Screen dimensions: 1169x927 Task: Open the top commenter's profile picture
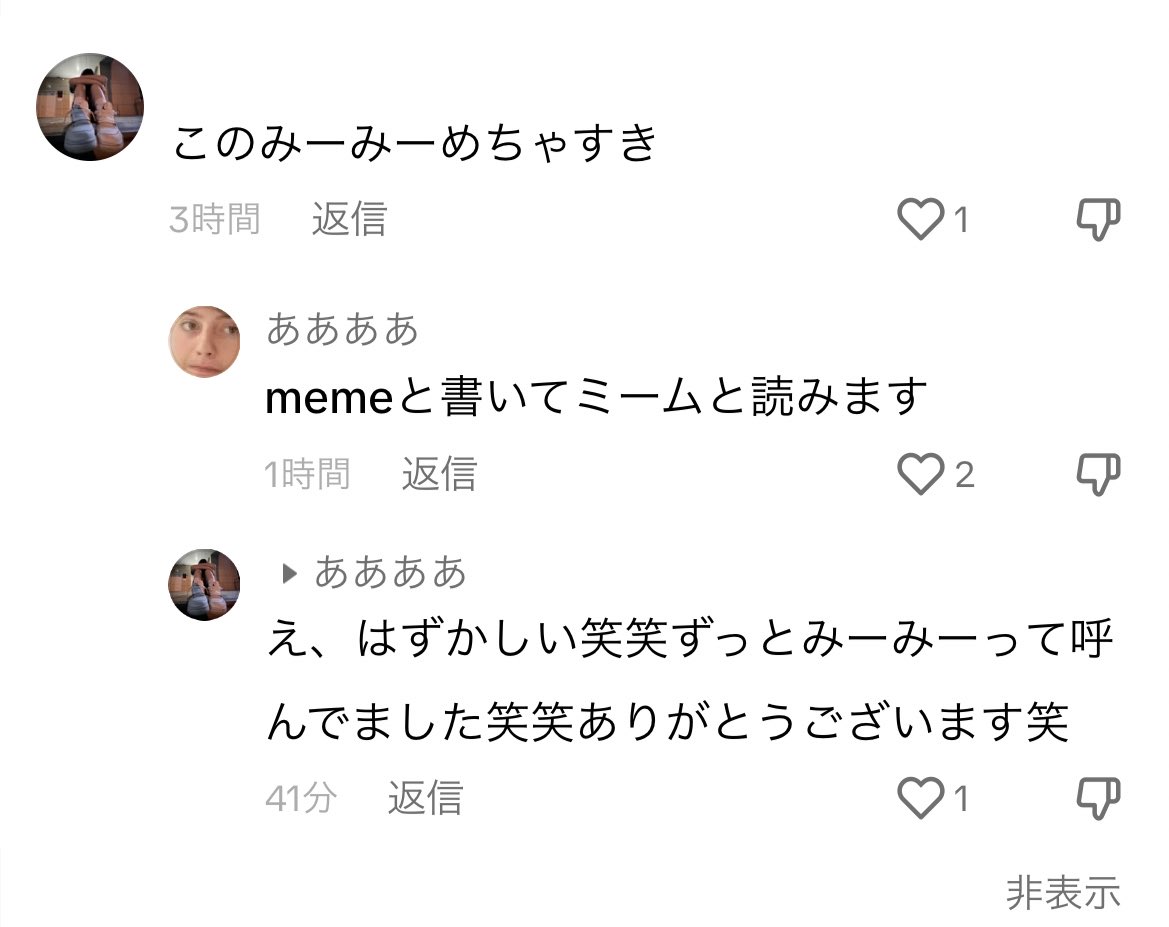pos(90,107)
